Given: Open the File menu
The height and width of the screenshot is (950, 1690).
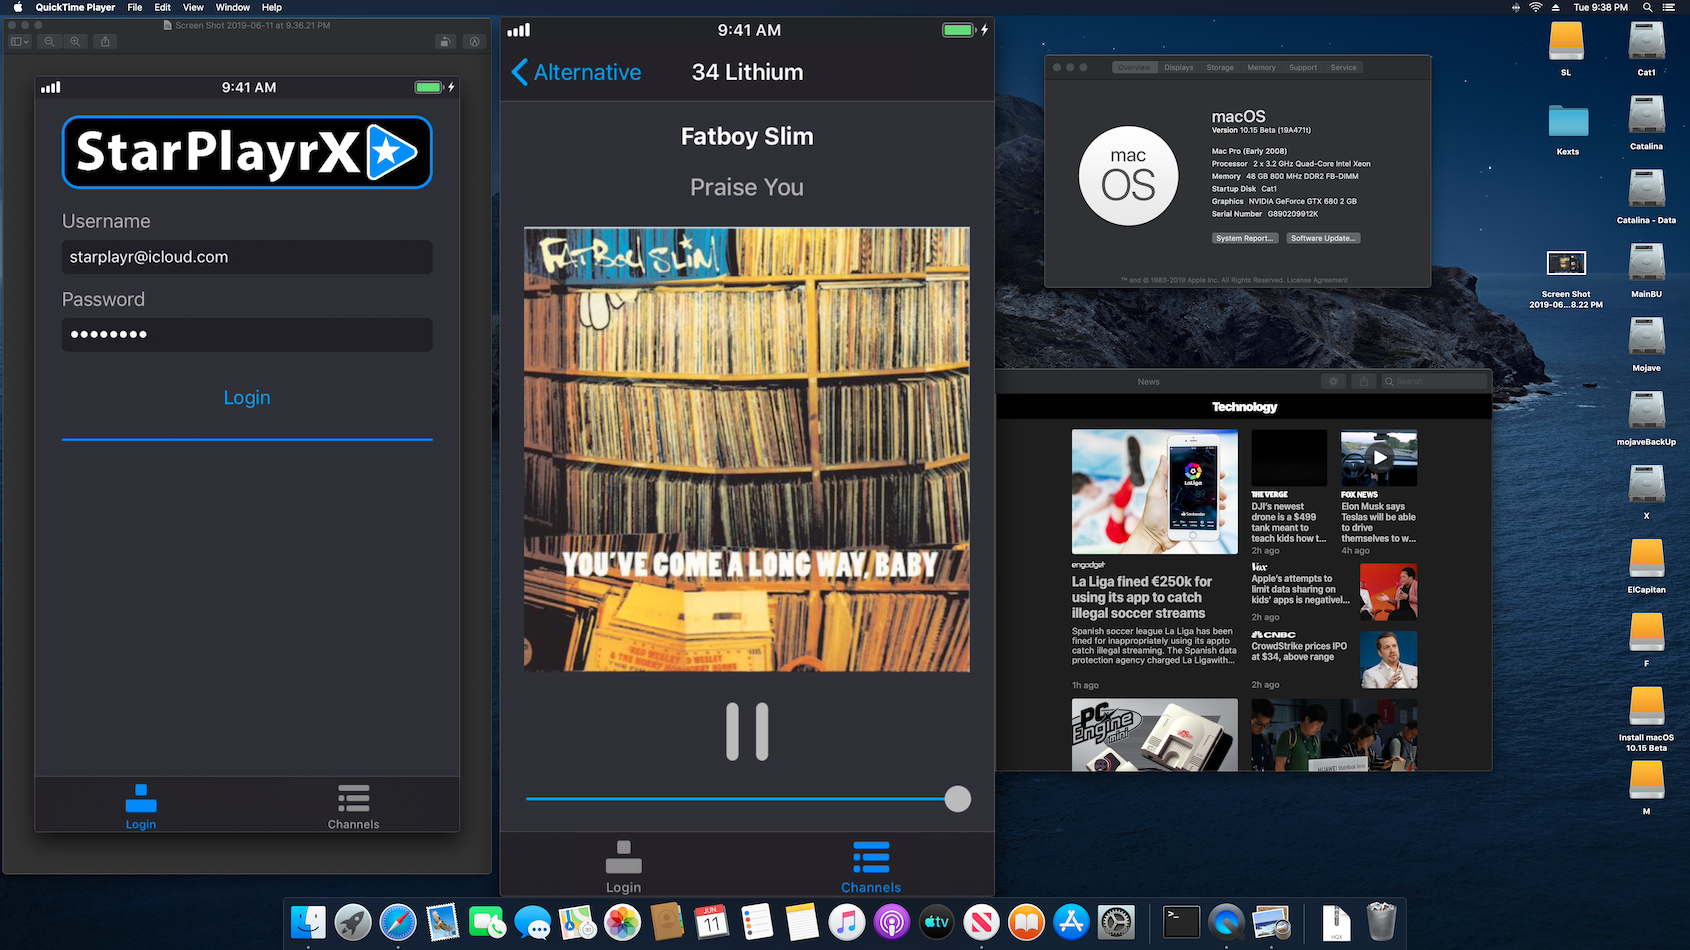Looking at the screenshot, I should (135, 7).
